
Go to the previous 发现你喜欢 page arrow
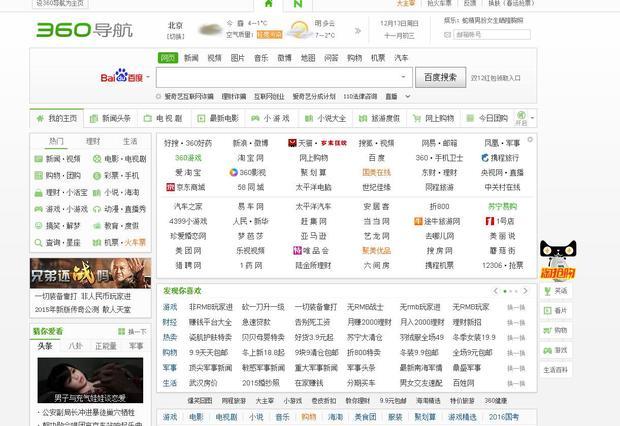tap(495, 291)
